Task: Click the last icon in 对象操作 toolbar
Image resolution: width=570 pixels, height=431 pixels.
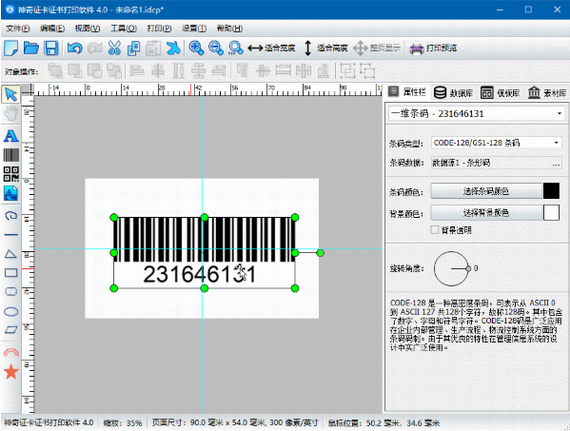Action: coord(367,71)
